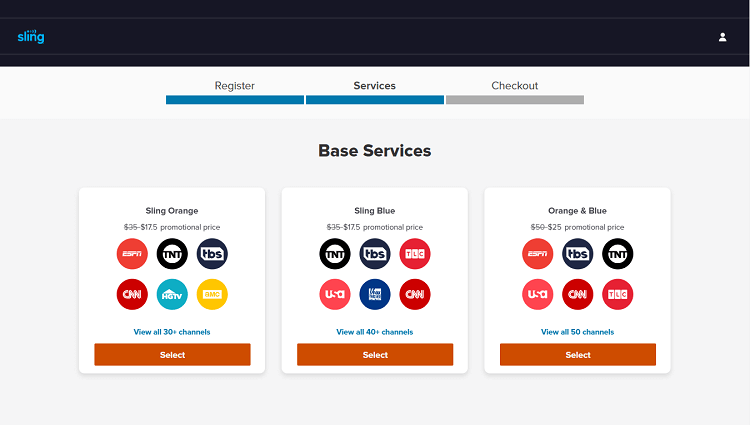This screenshot has height=425, width=750.
Task: Open View all 50 channels link
Action: (577, 332)
